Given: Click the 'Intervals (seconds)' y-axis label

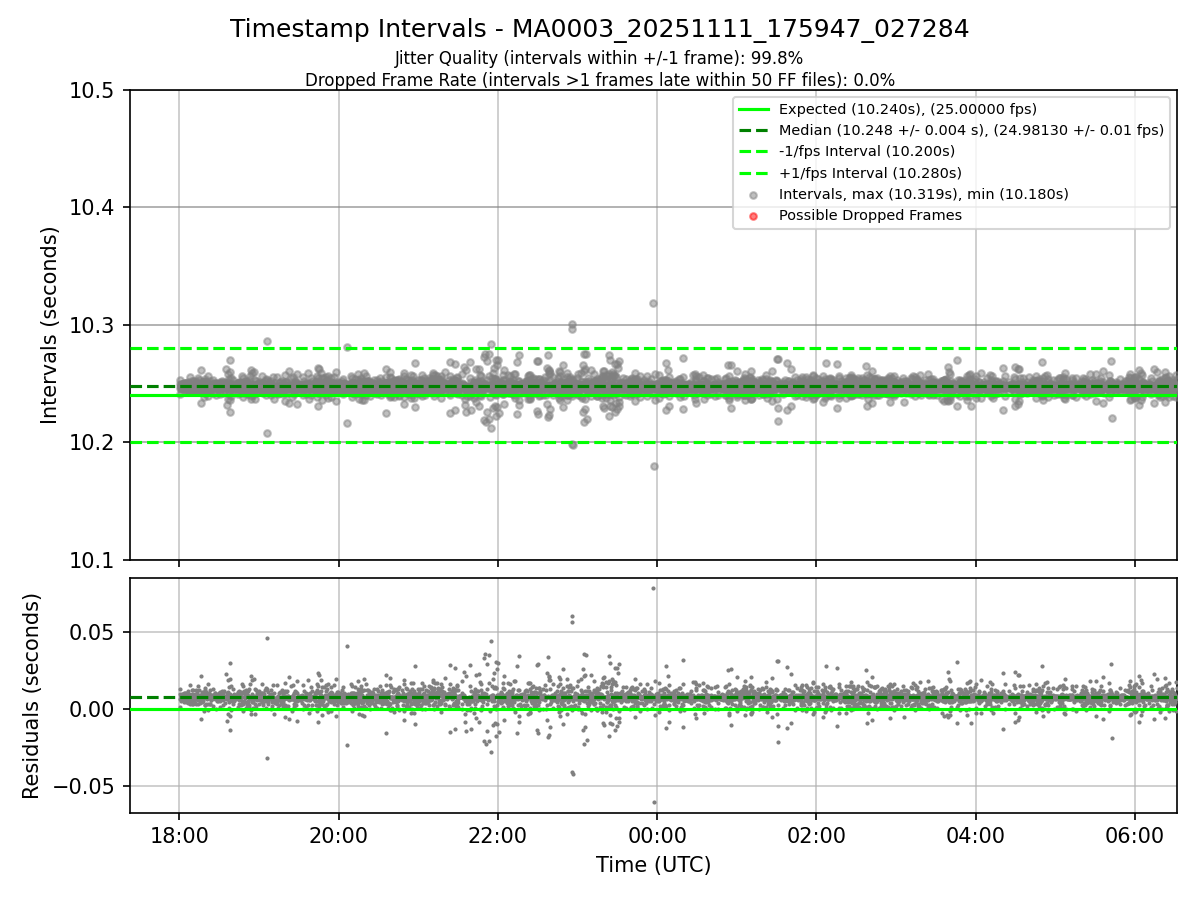Looking at the screenshot, I should point(50,325).
